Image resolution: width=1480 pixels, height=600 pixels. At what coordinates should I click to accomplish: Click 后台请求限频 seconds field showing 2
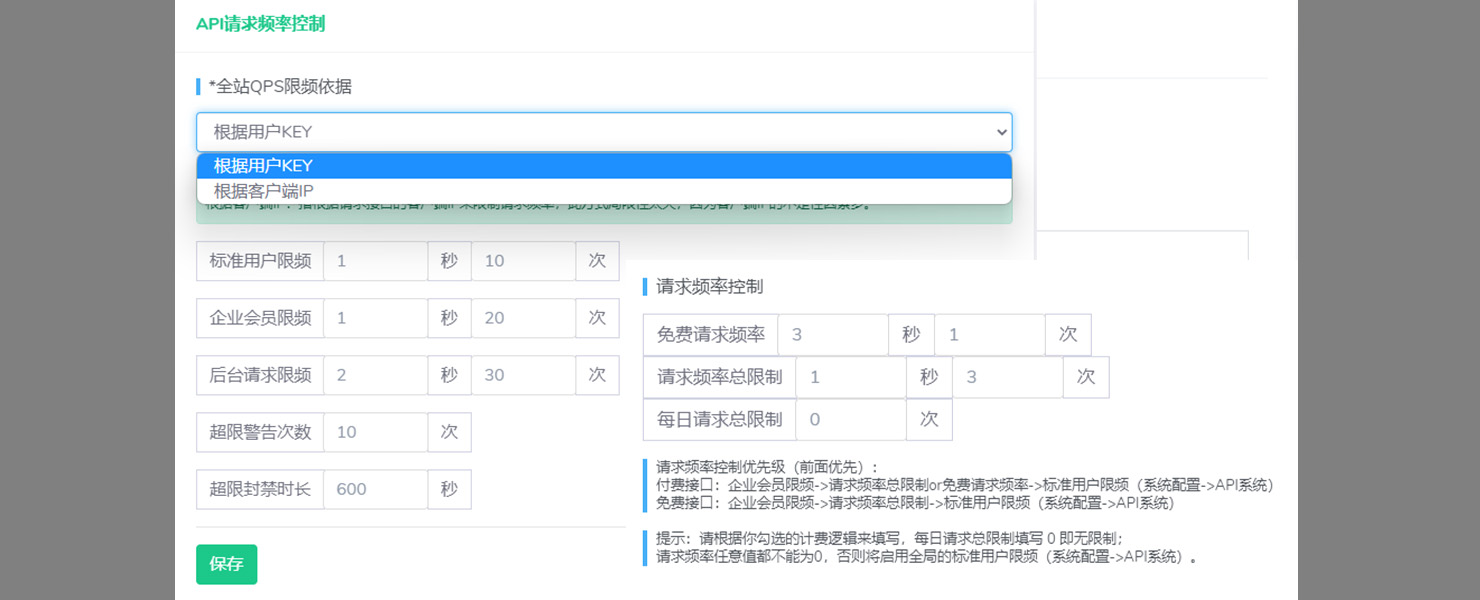375,375
